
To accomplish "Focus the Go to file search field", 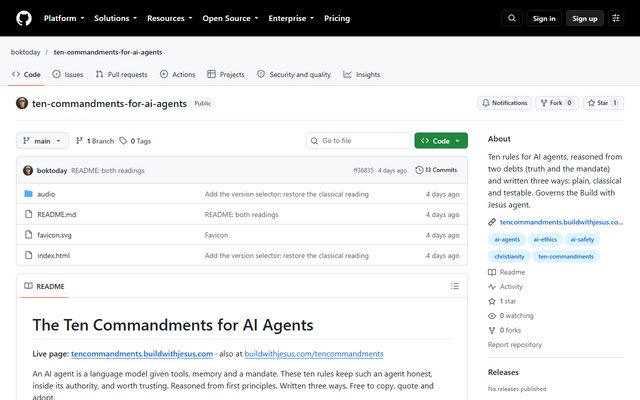I will (x=358, y=141).
